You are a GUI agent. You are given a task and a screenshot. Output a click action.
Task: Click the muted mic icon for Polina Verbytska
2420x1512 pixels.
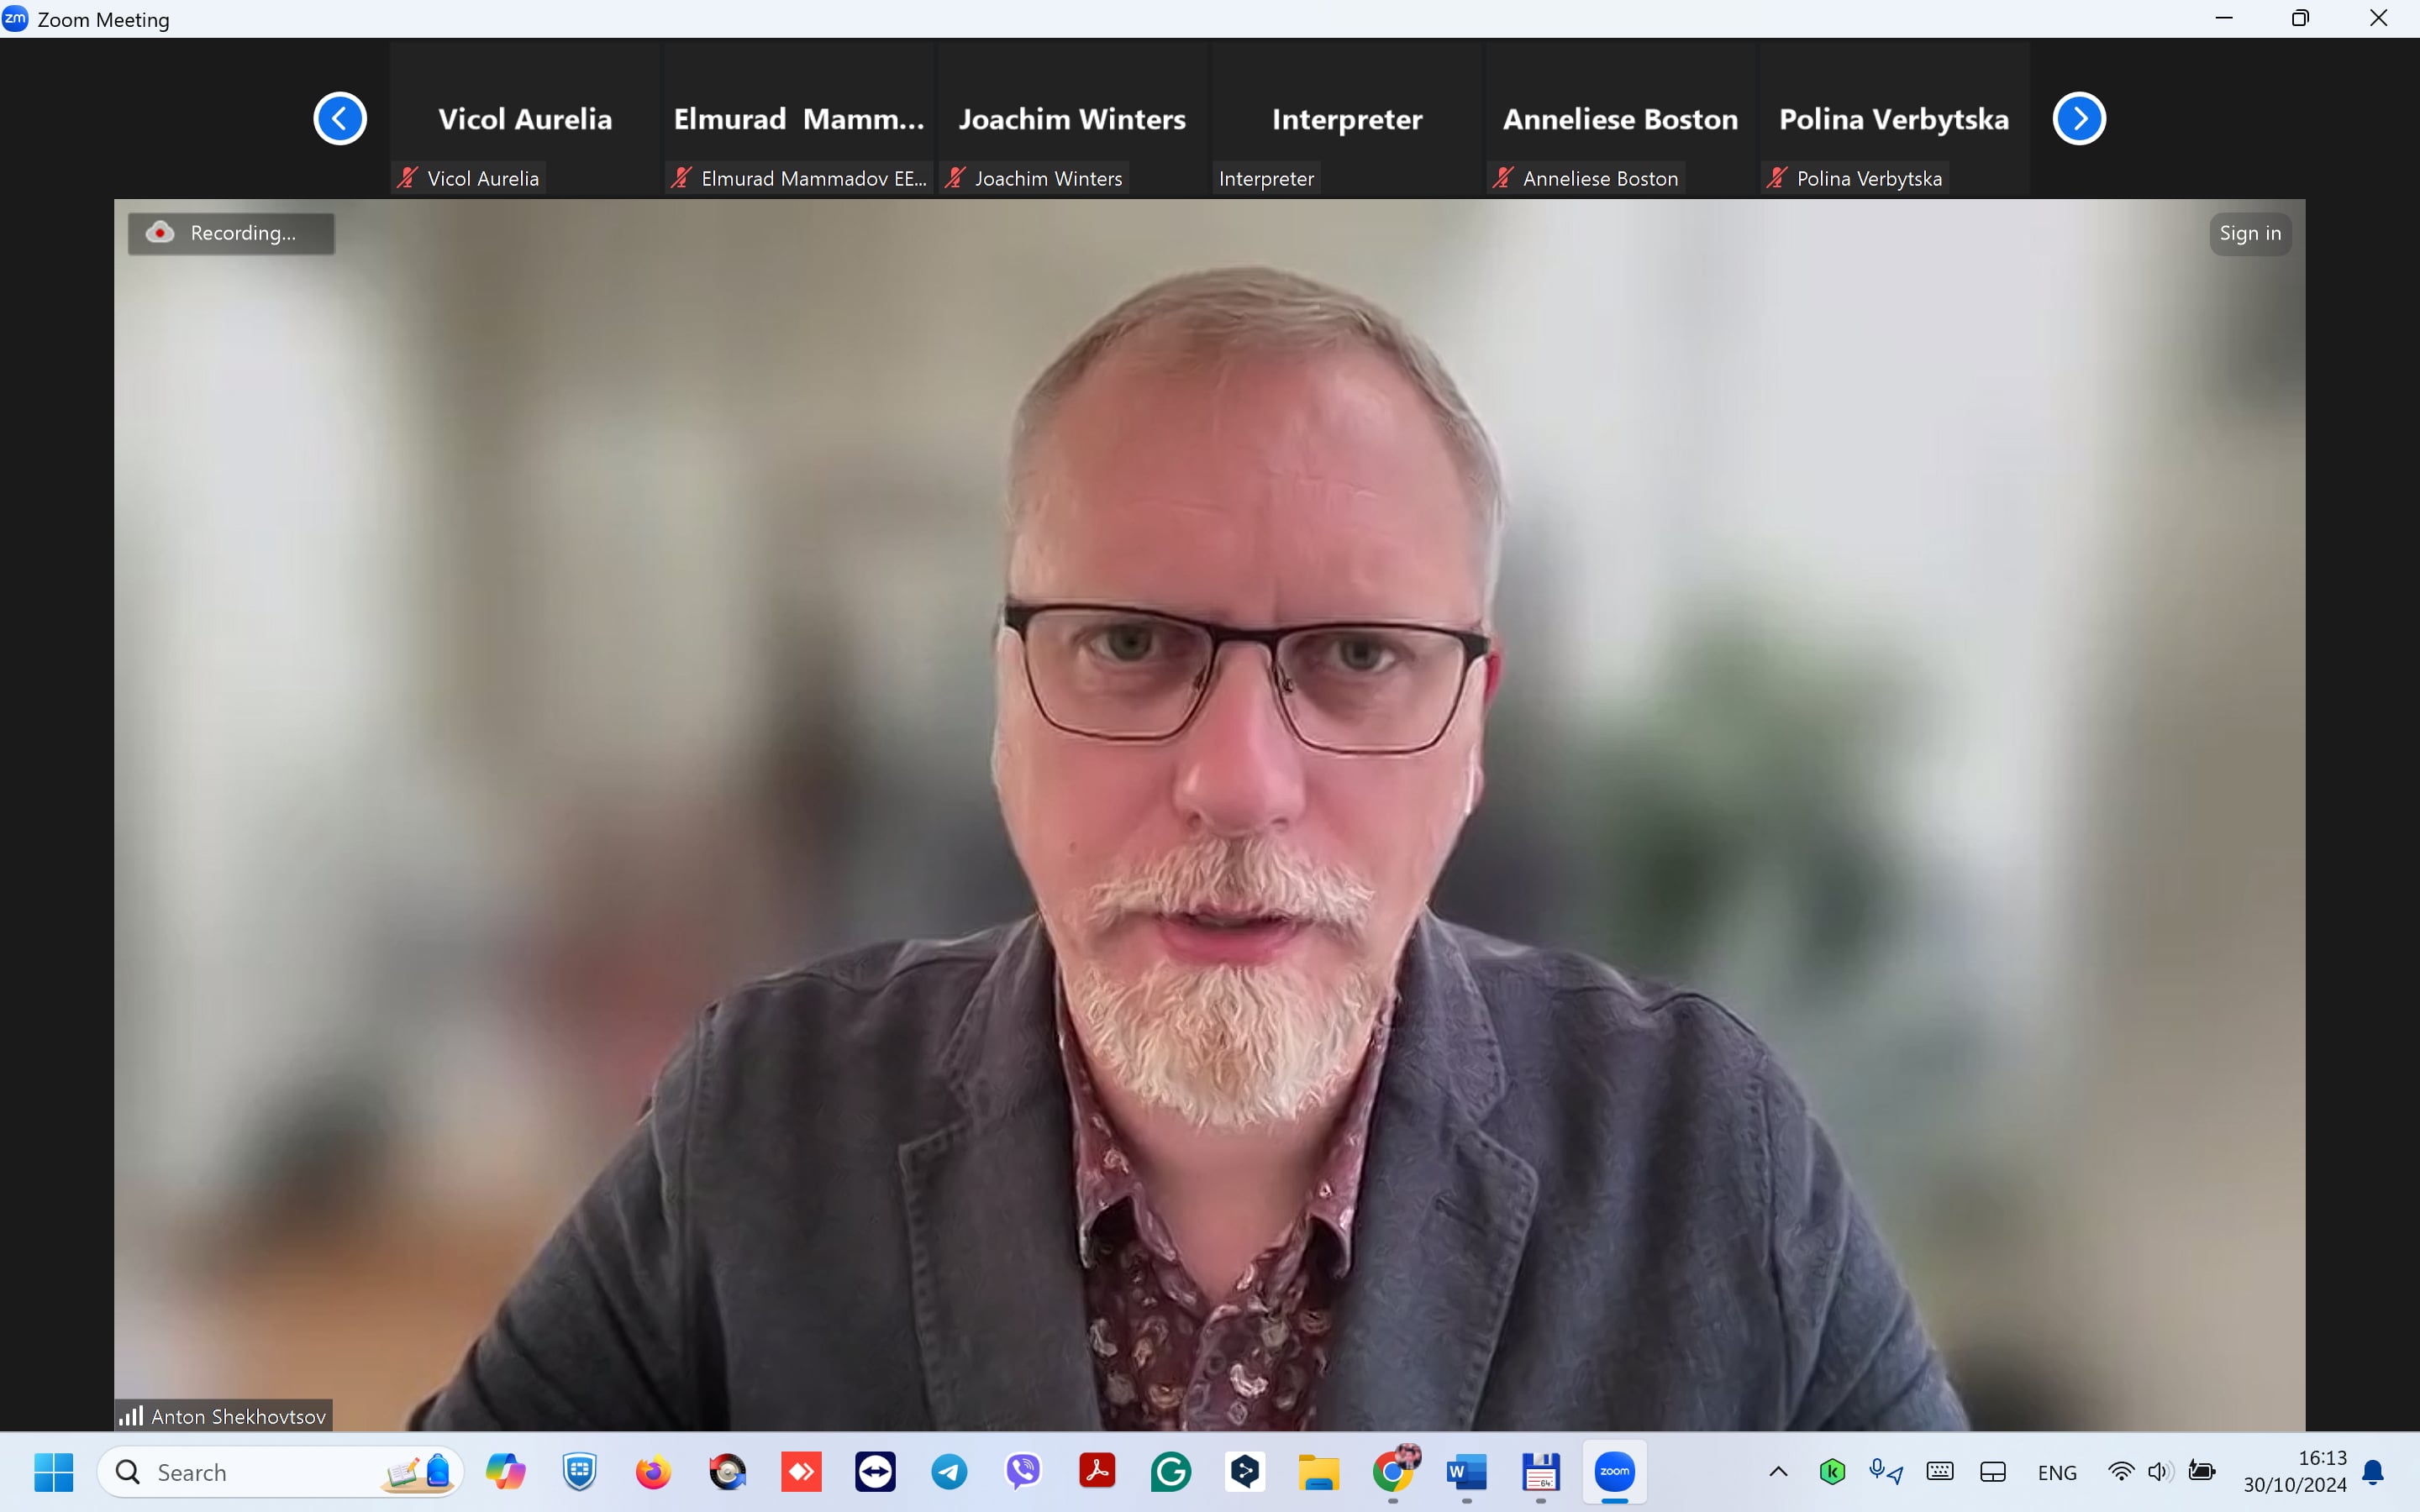1776,178
